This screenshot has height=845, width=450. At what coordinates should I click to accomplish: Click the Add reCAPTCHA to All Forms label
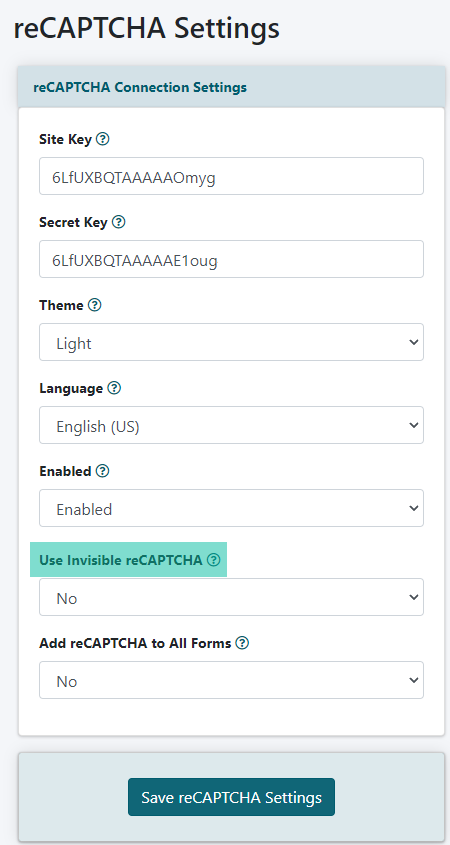135,643
